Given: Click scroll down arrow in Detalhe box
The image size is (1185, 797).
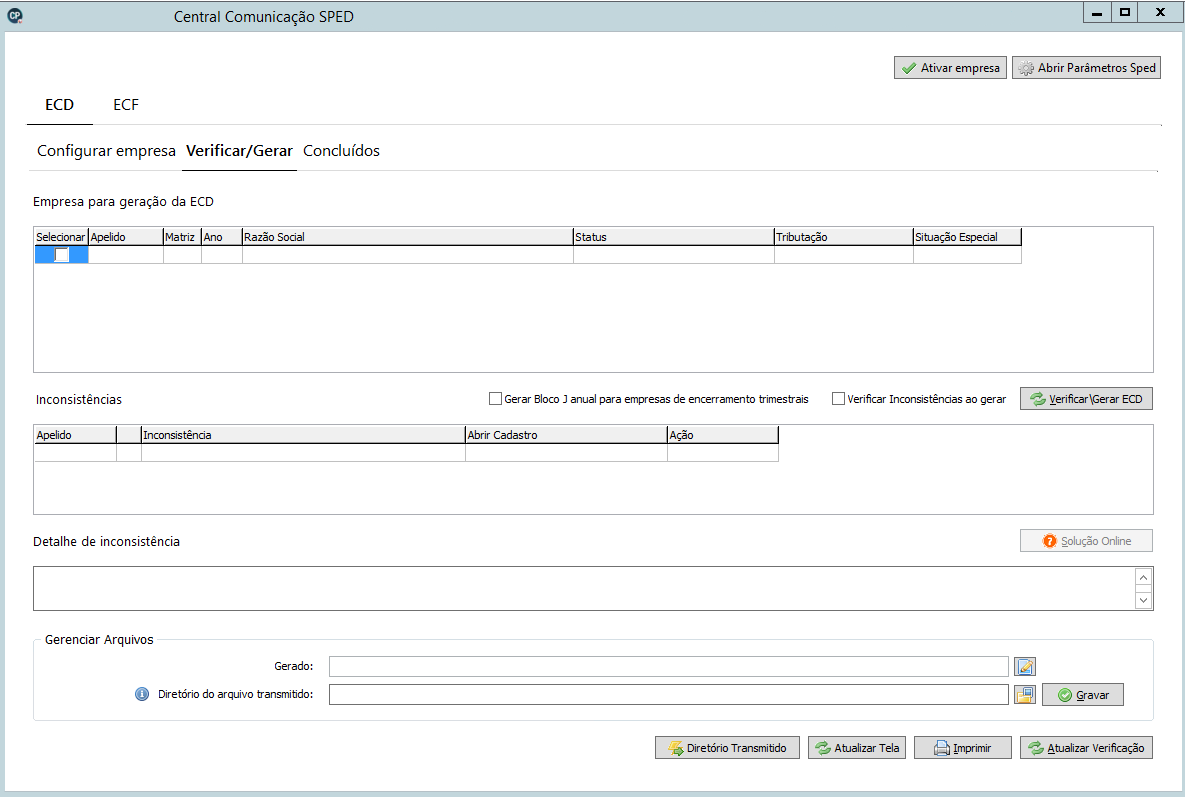Looking at the screenshot, I should pyautogui.click(x=1143, y=601).
